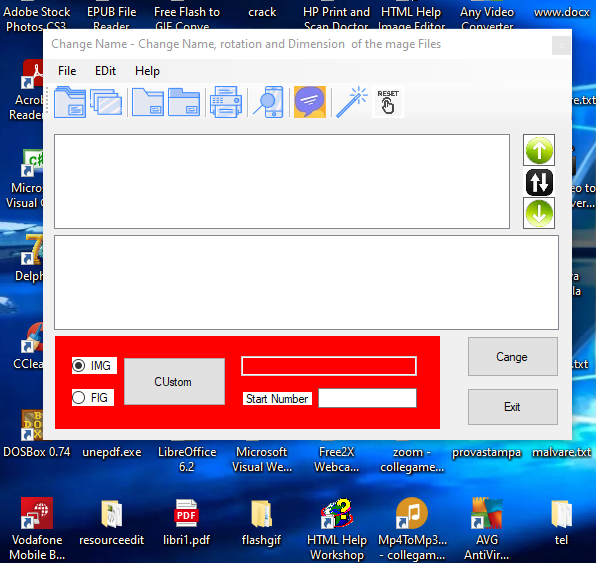
Task: Click the CUstom button
Action: (174, 382)
